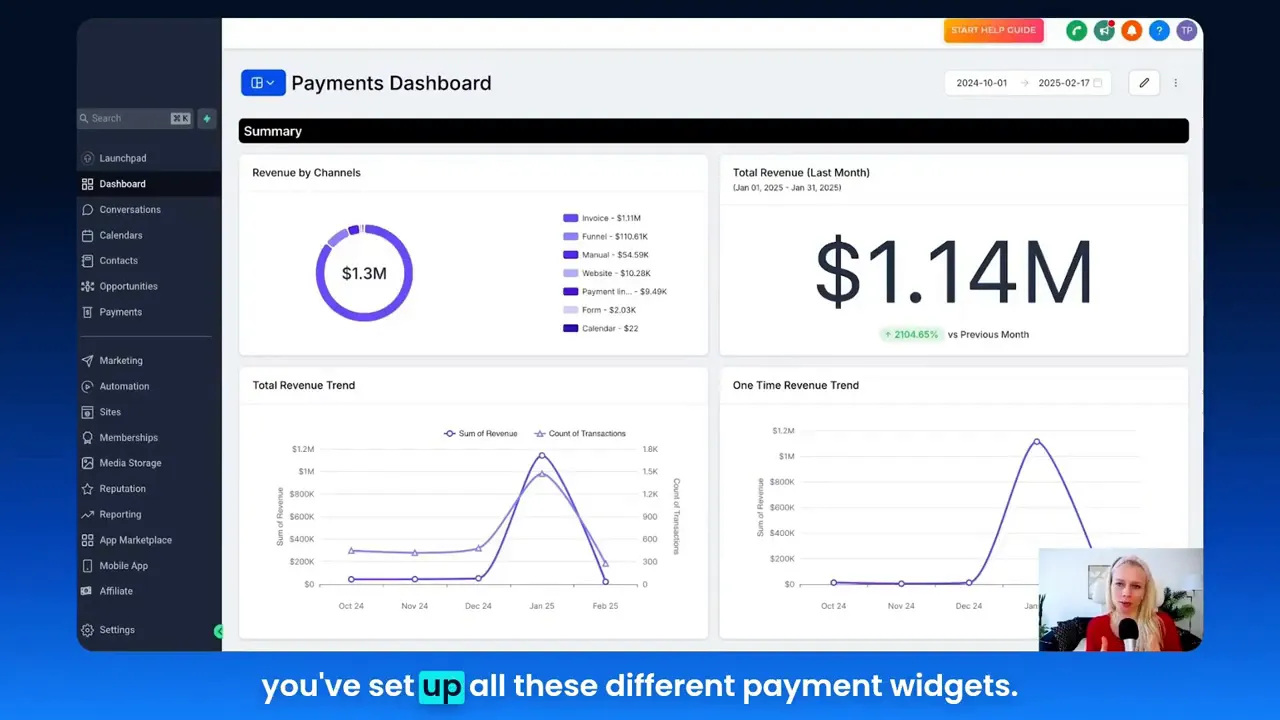Image resolution: width=1280 pixels, height=720 pixels.
Task: Toggle Calendar - $22 legend entry
Action: click(x=601, y=328)
